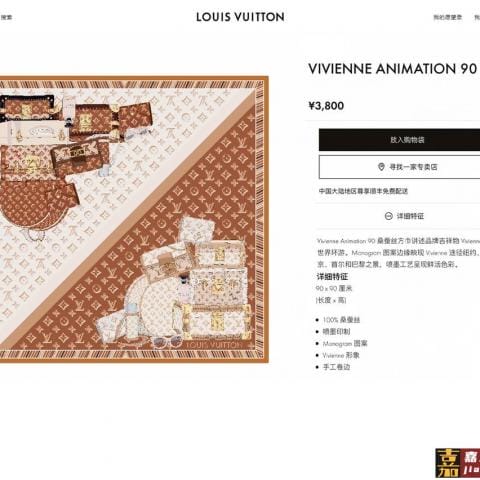Click the mainland China free delivery notice
Screen dimensions: 480x480
(363, 191)
